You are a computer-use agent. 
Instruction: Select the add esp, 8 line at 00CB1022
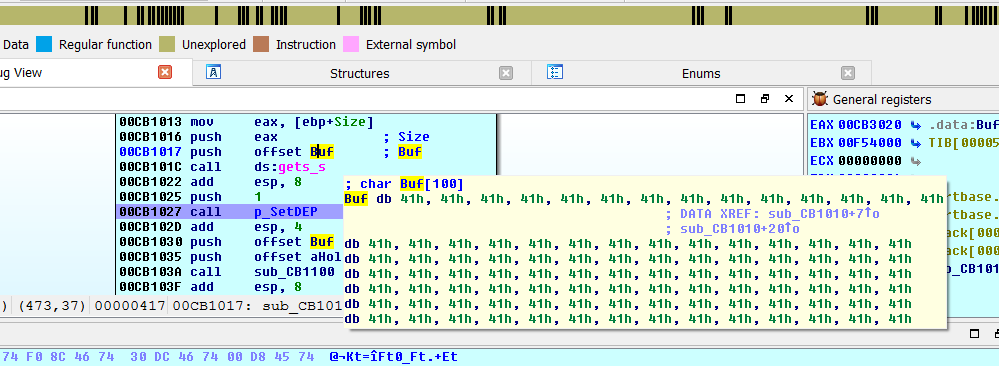[229, 182]
